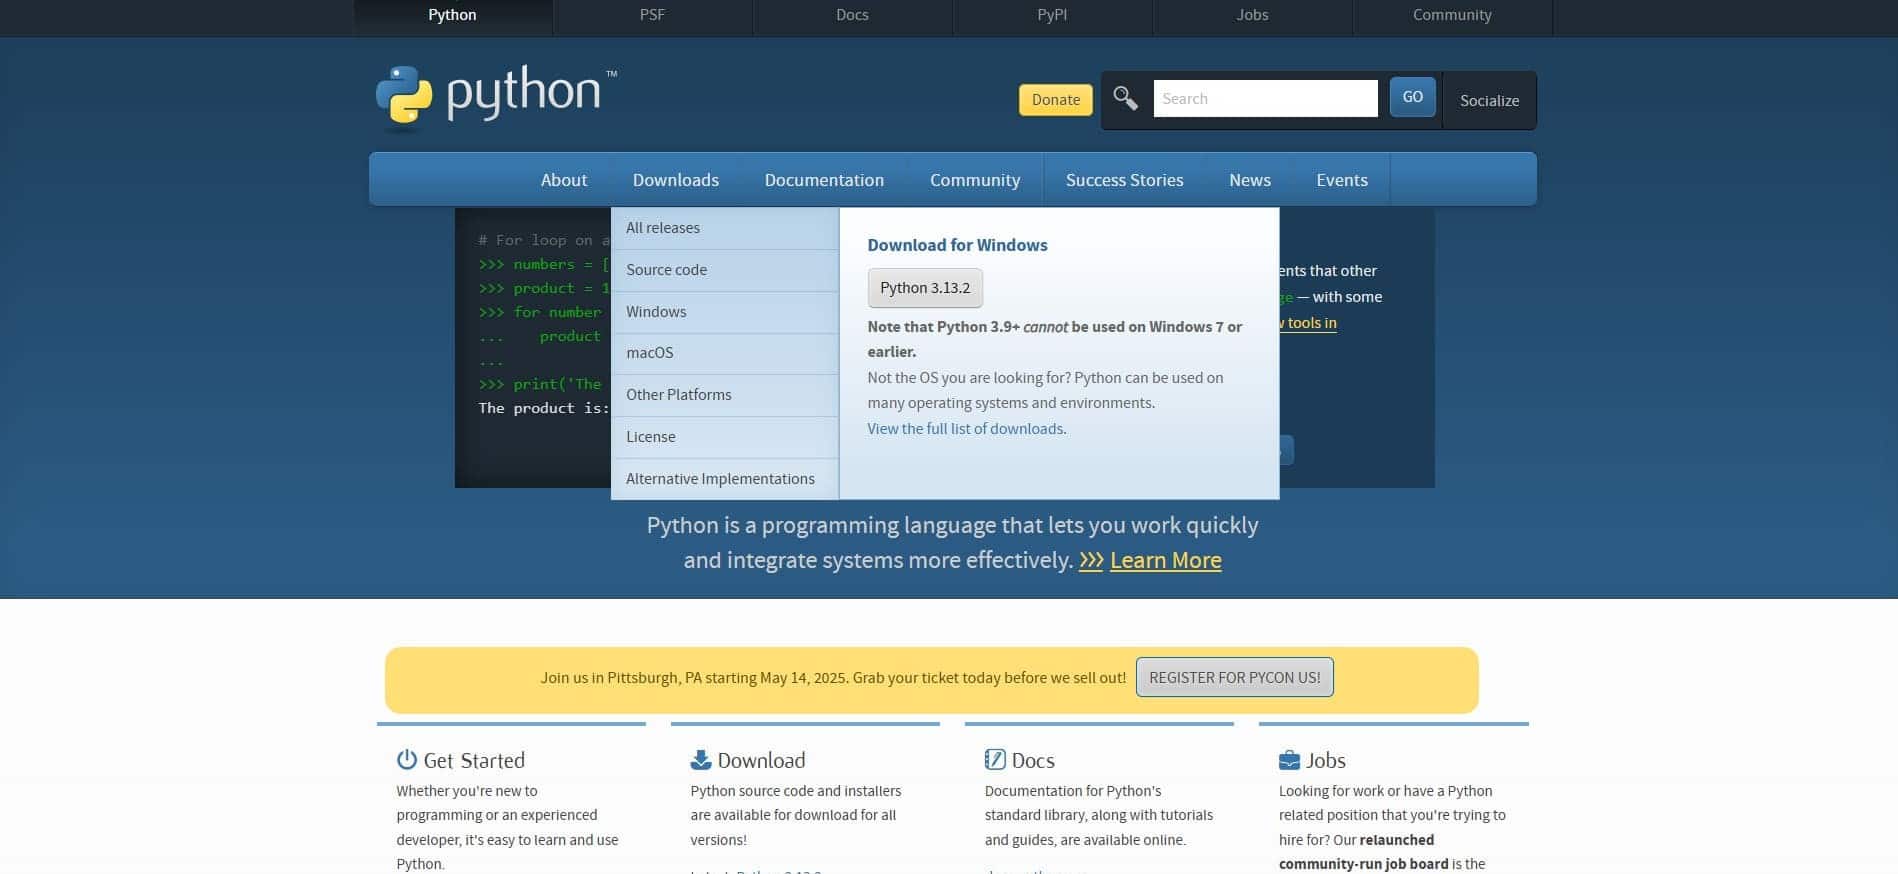Select License in Downloads menu
The width and height of the screenshot is (1898, 874).
[725, 437]
